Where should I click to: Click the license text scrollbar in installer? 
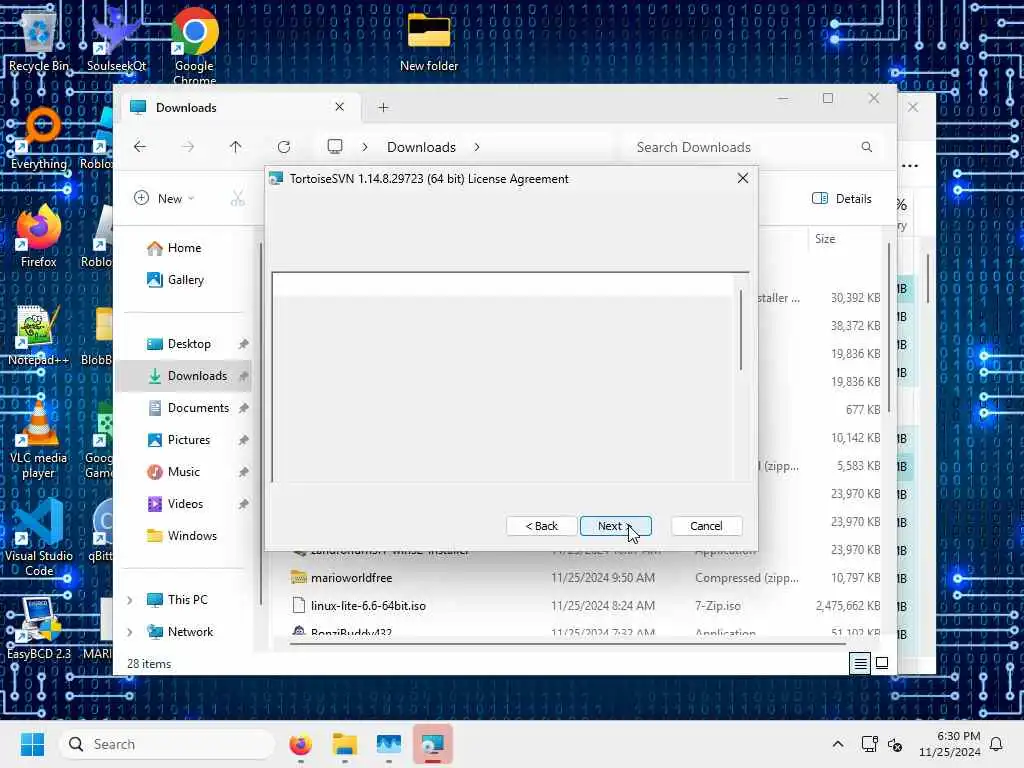click(741, 330)
